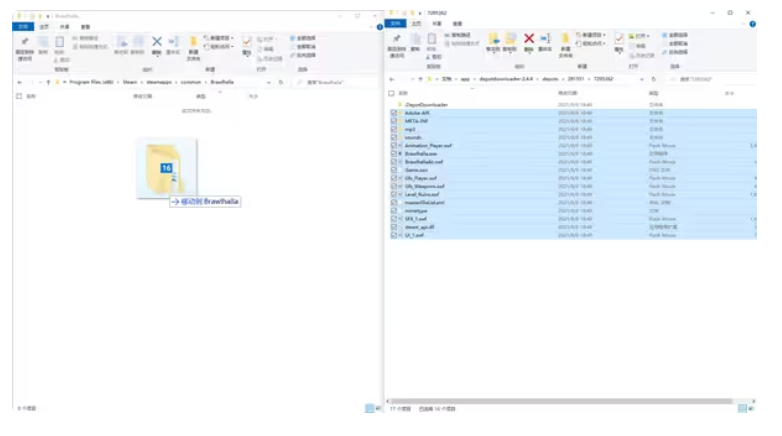Uncheck the checkbox beside Brawlhalla.exe
The image size is (782, 436).
(x=394, y=153)
